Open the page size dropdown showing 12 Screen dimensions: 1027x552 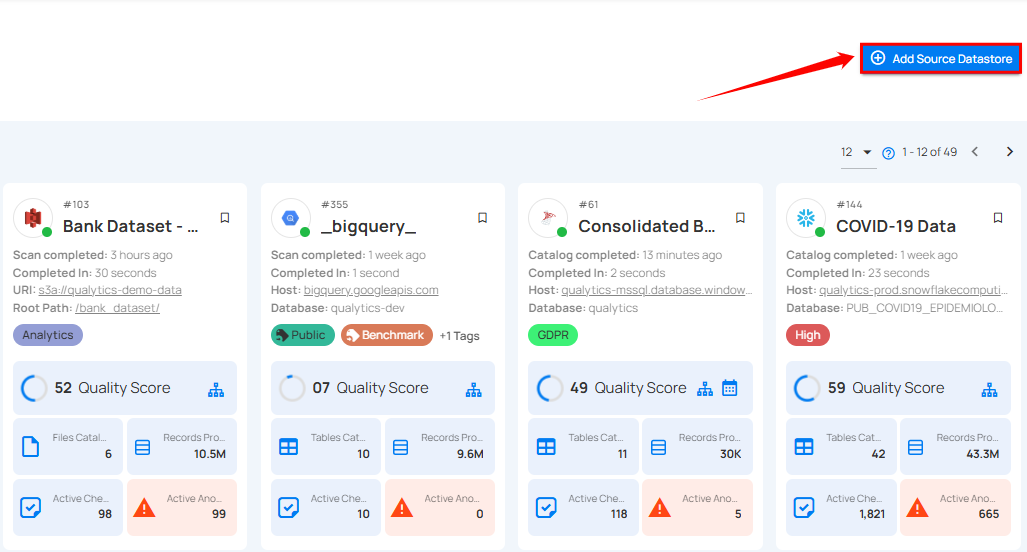(857, 152)
